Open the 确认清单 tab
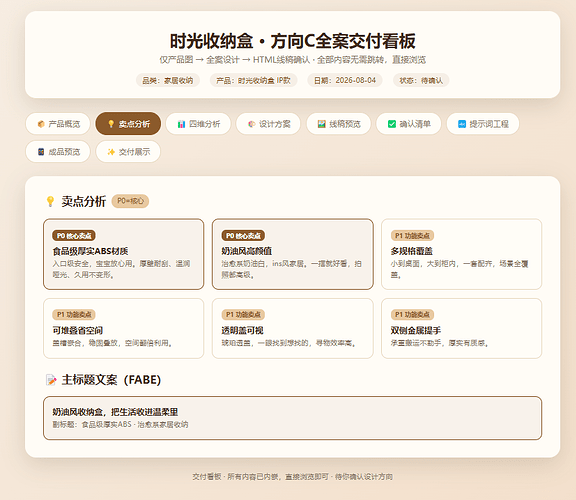The image size is (576, 500). pos(409,124)
